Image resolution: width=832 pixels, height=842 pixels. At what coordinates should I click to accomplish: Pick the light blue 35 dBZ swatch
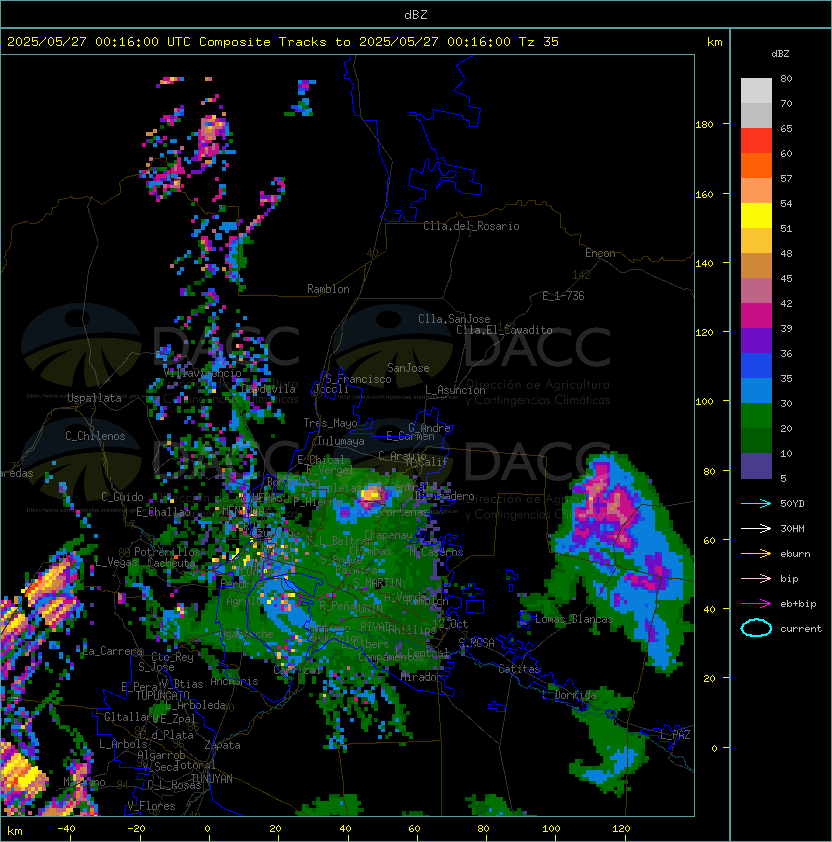[756, 391]
